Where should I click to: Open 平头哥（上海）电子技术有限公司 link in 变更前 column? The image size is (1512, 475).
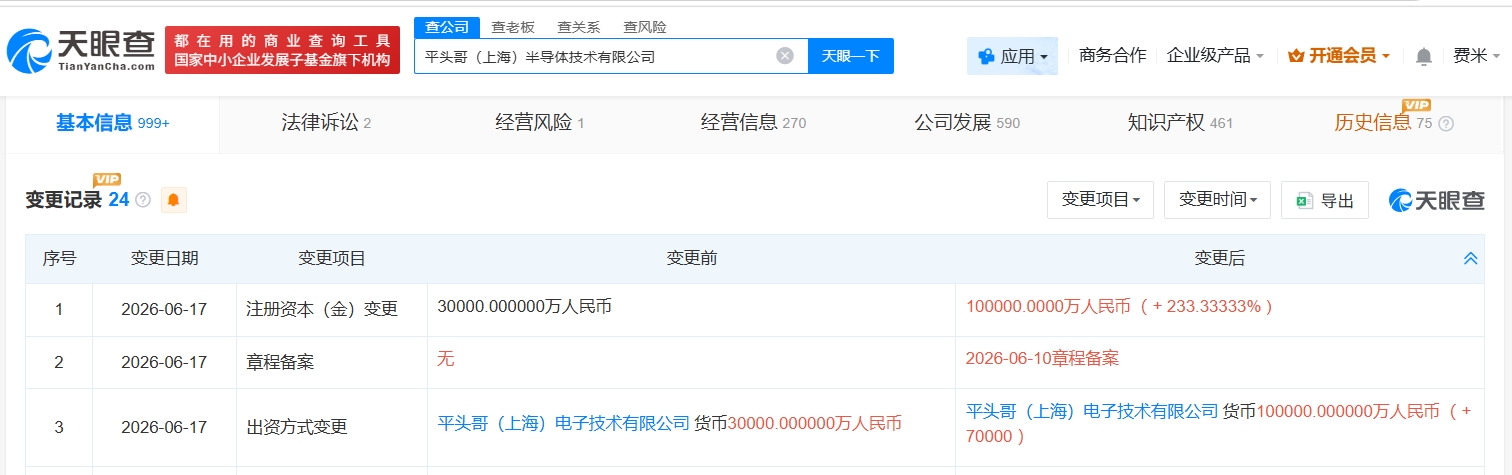click(x=564, y=423)
